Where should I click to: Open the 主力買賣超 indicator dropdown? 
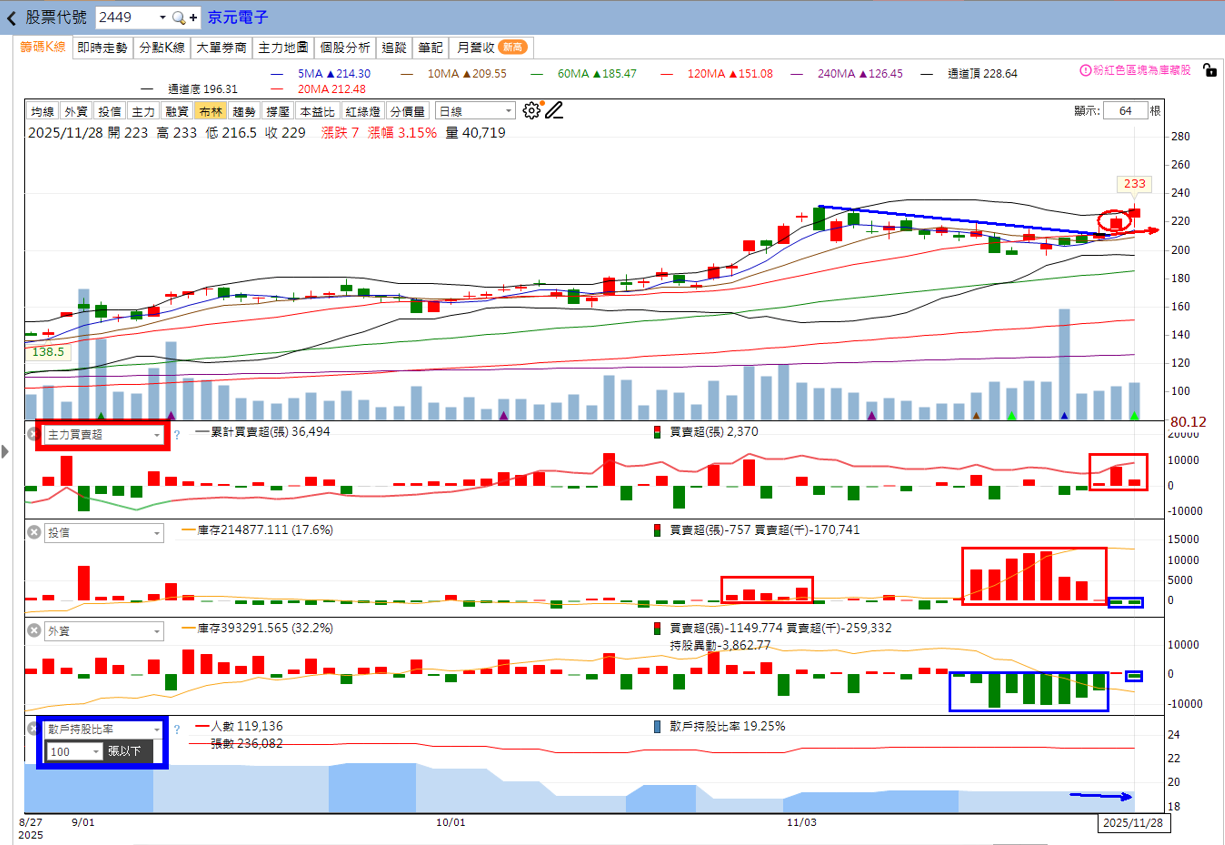[x=103, y=435]
